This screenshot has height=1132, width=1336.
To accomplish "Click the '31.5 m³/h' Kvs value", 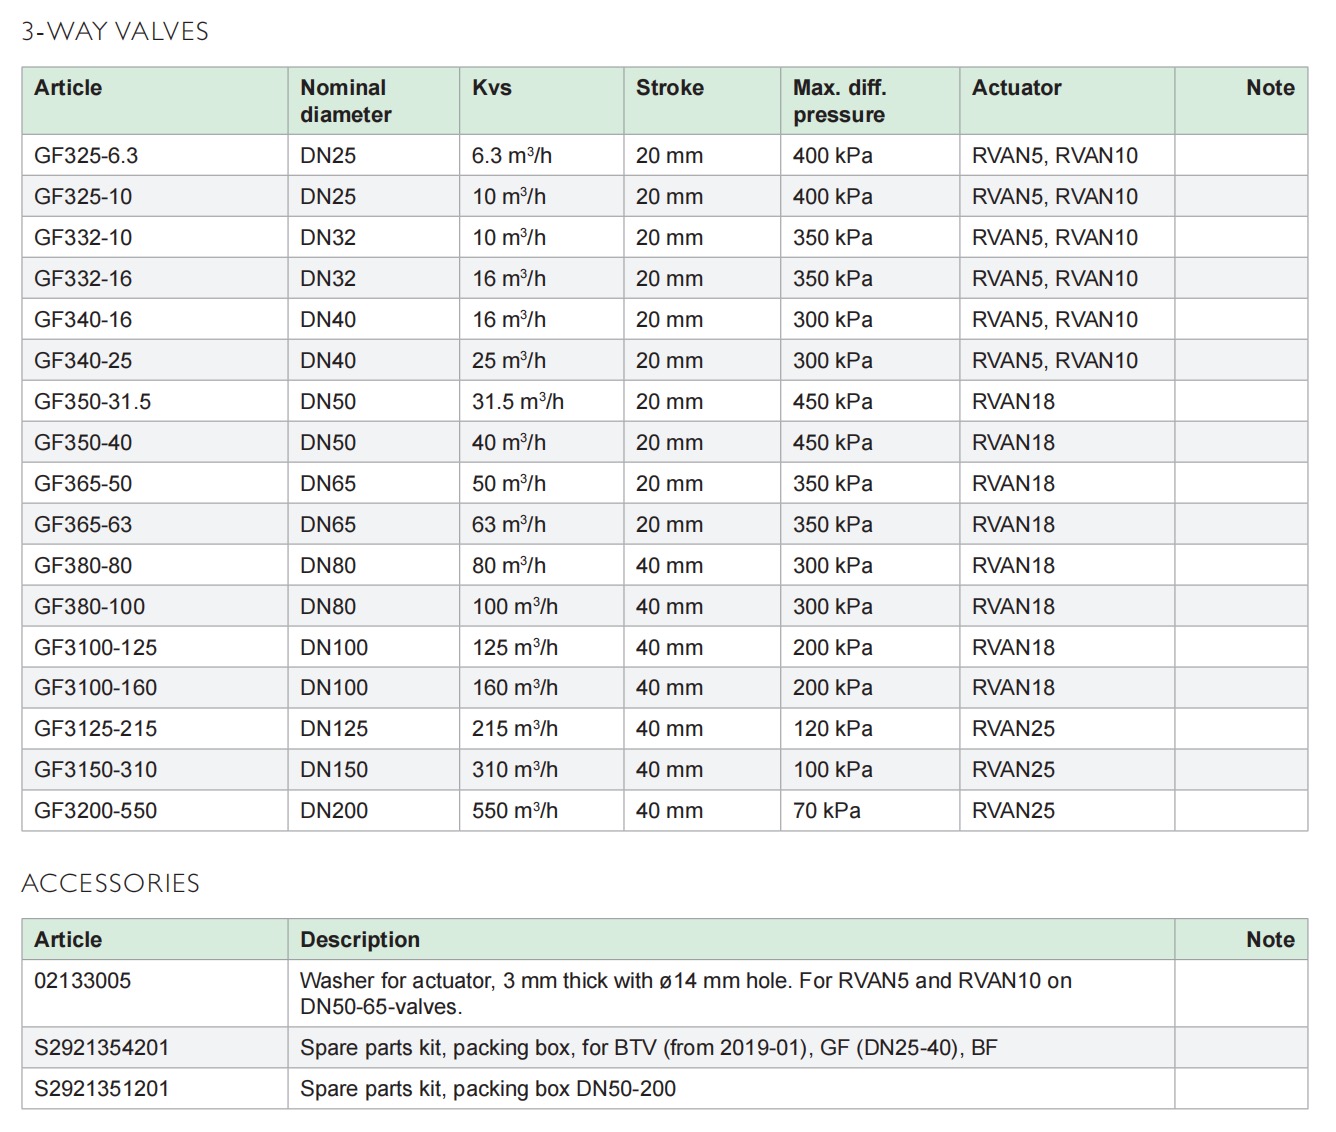I will pyautogui.click(x=517, y=402).
